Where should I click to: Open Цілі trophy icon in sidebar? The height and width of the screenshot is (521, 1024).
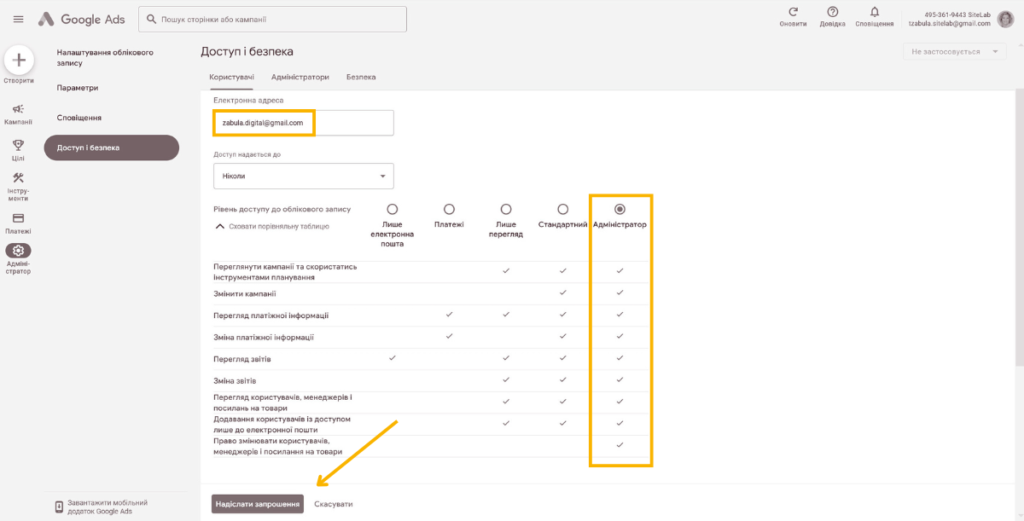18,145
